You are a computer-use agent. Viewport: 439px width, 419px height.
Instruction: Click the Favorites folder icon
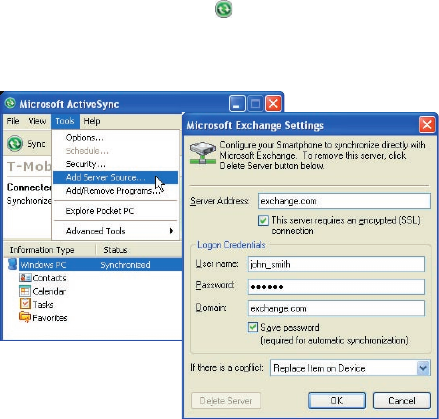click(x=25, y=317)
